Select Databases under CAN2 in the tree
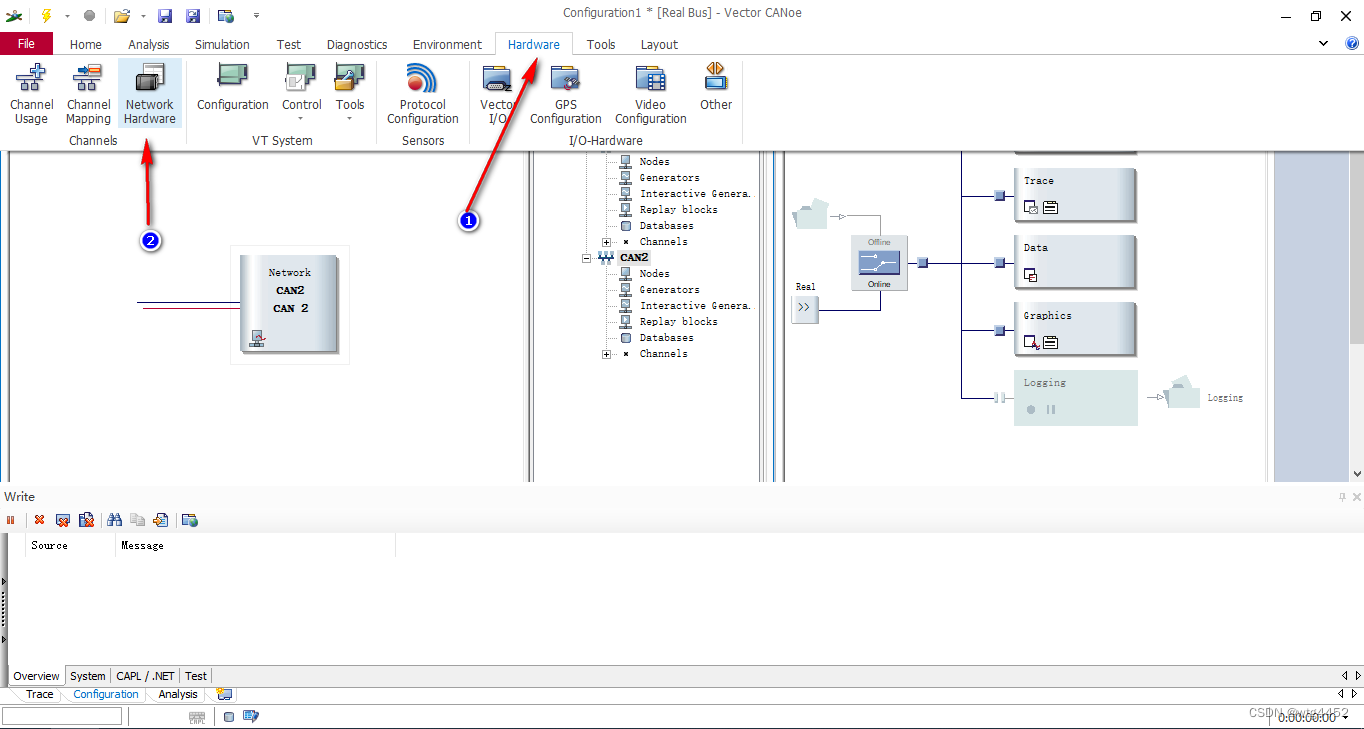The height and width of the screenshot is (729, 1364). click(667, 338)
